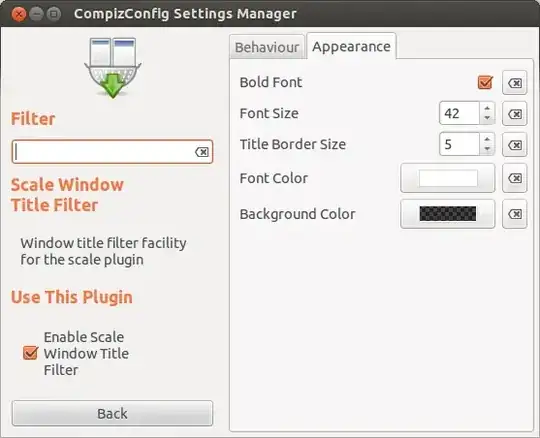The height and width of the screenshot is (438, 540).
Task: Reset Bold Font to default icon
Action: tap(515, 83)
